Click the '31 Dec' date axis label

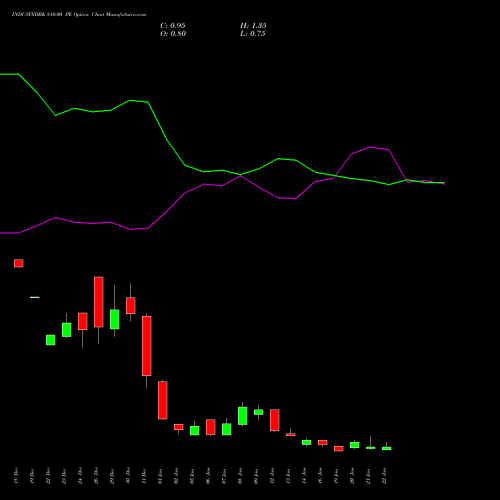click(x=144, y=476)
